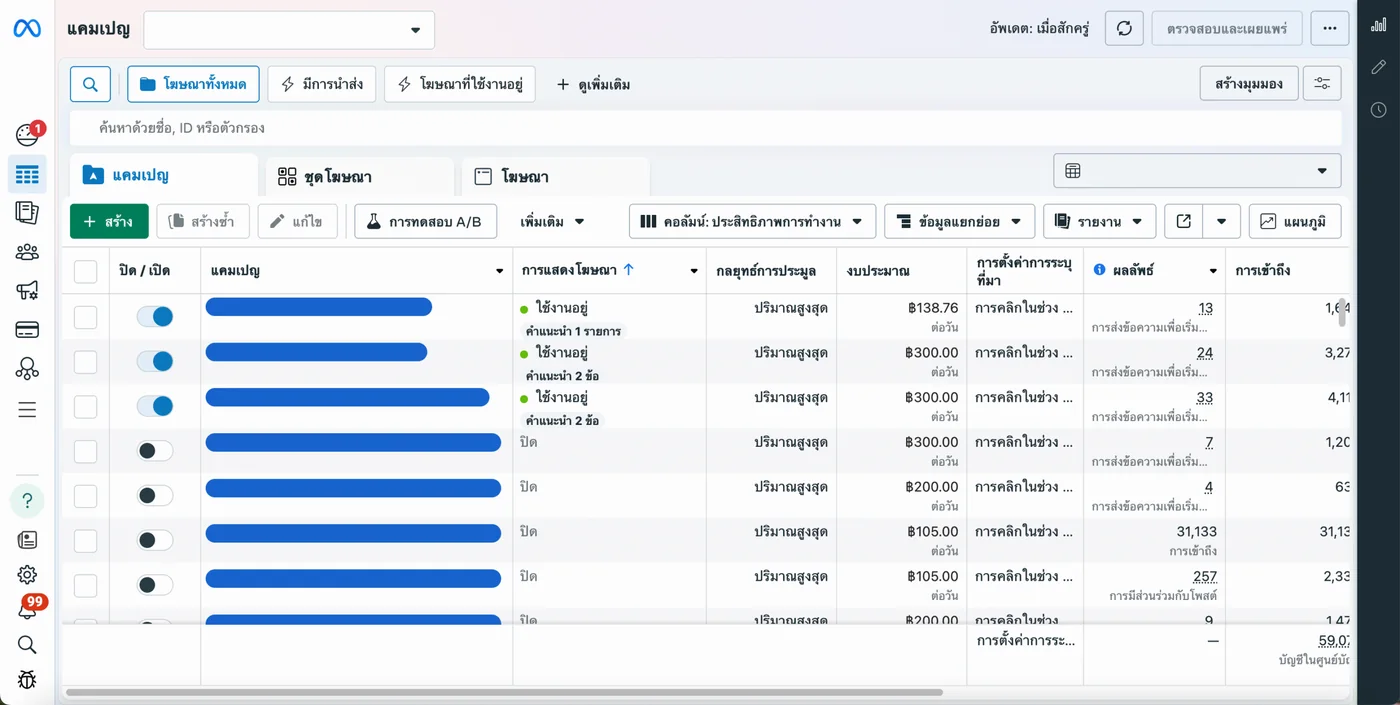Viewport: 1400px width, 705px height.
Task: Open the table view dropdown with grid icon
Action: (x=1197, y=171)
